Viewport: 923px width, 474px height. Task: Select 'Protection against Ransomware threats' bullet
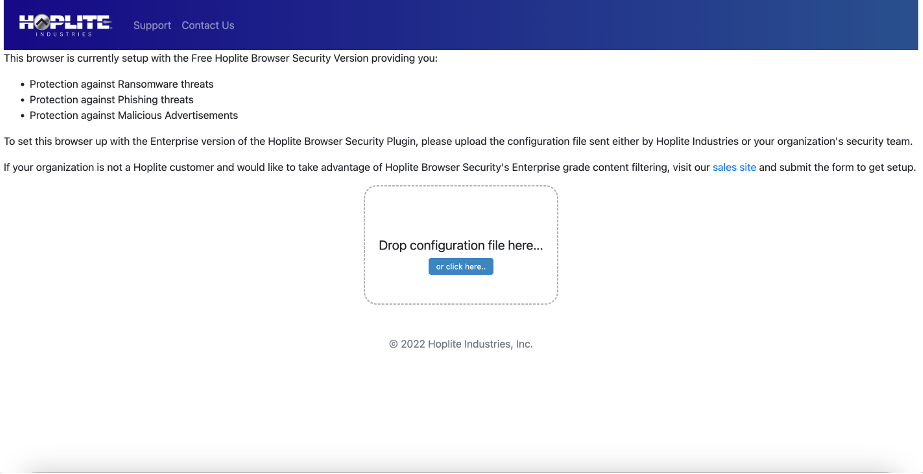pyautogui.click(x=121, y=84)
